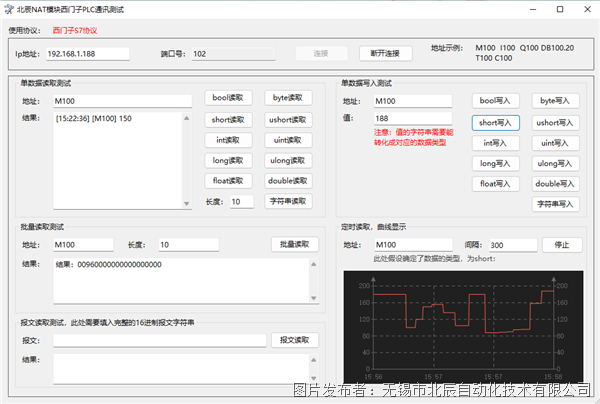Screen dimensions: 600x404
Task: Click the empty 报文 message input box
Action: tap(160, 339)
